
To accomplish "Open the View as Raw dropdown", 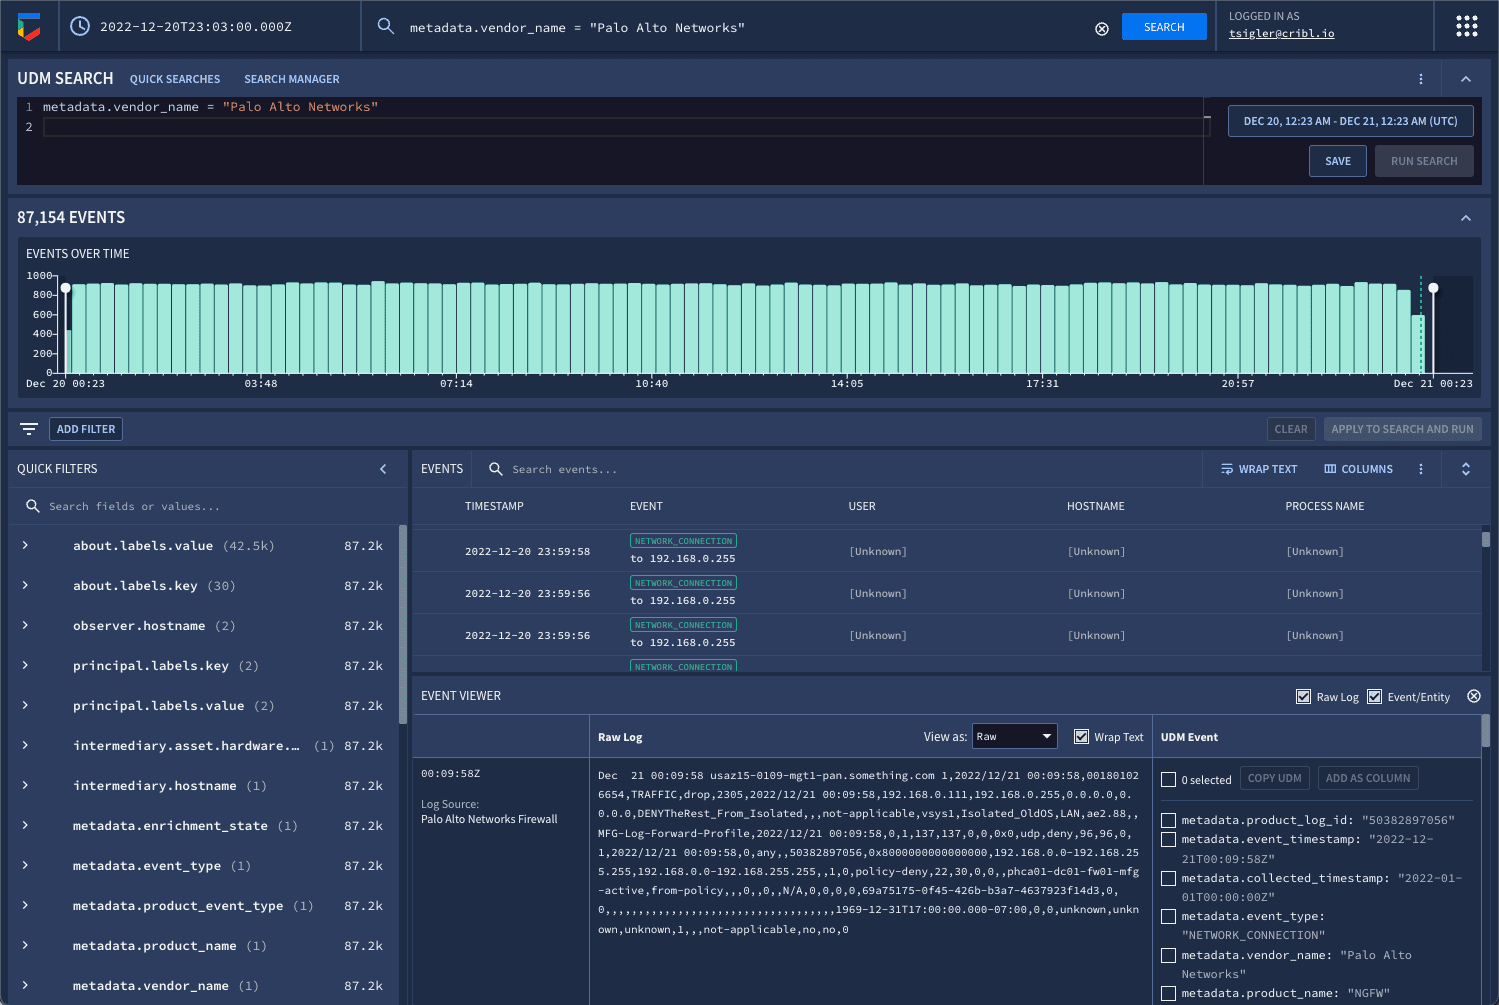I will 1014,737.
